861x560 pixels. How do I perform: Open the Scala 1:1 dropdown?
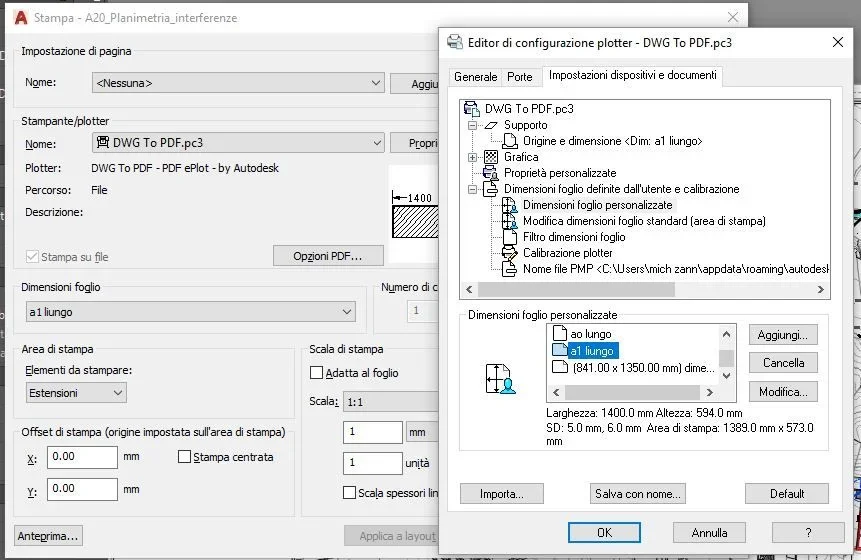(x=391, y=402)
